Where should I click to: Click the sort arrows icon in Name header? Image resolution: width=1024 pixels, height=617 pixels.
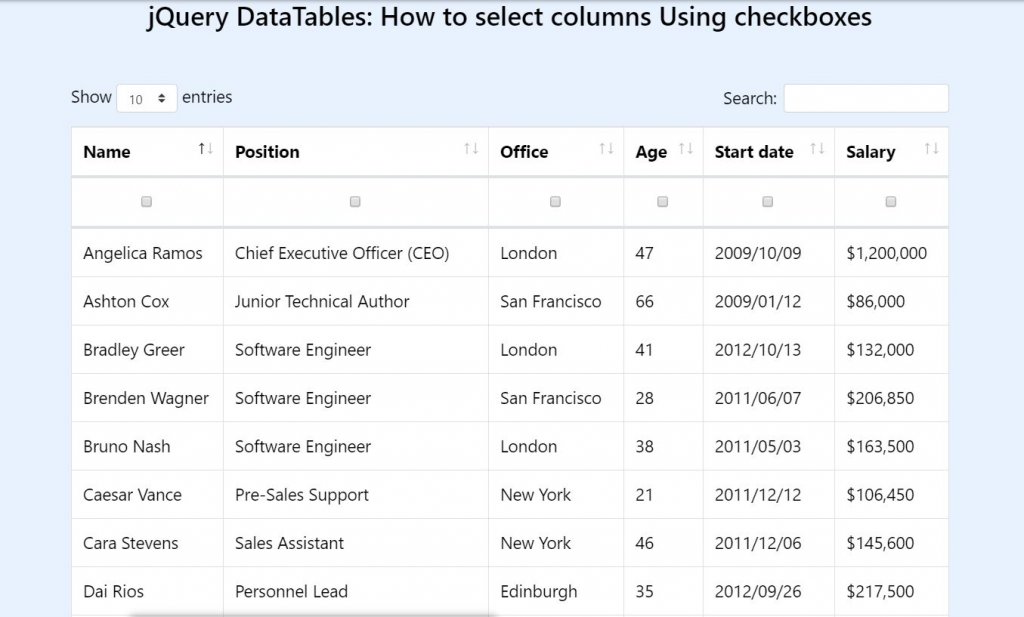coord(206,149)
